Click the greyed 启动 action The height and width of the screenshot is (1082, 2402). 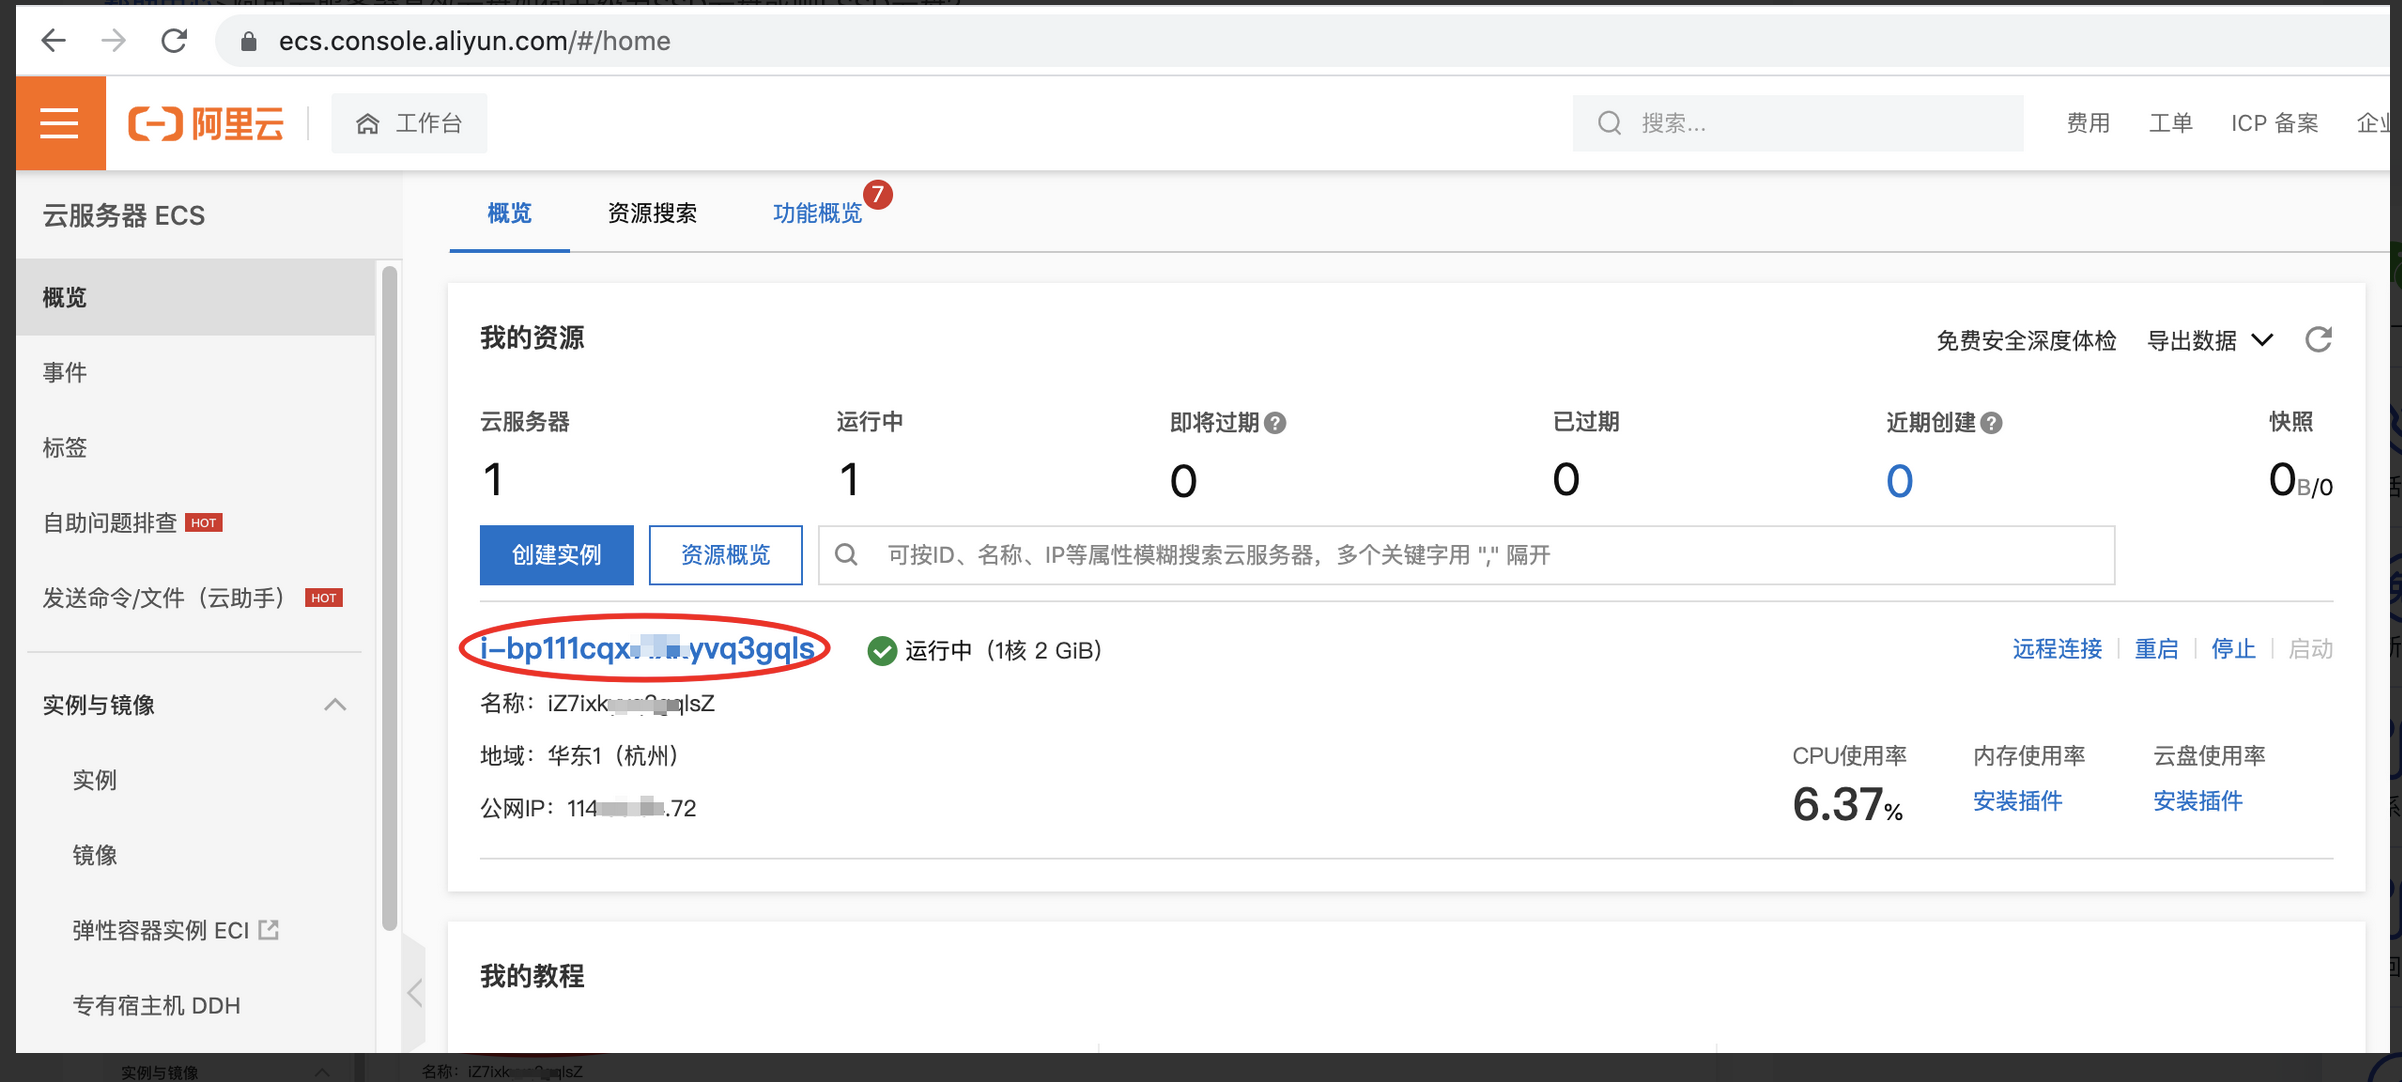pos(2310,649)
